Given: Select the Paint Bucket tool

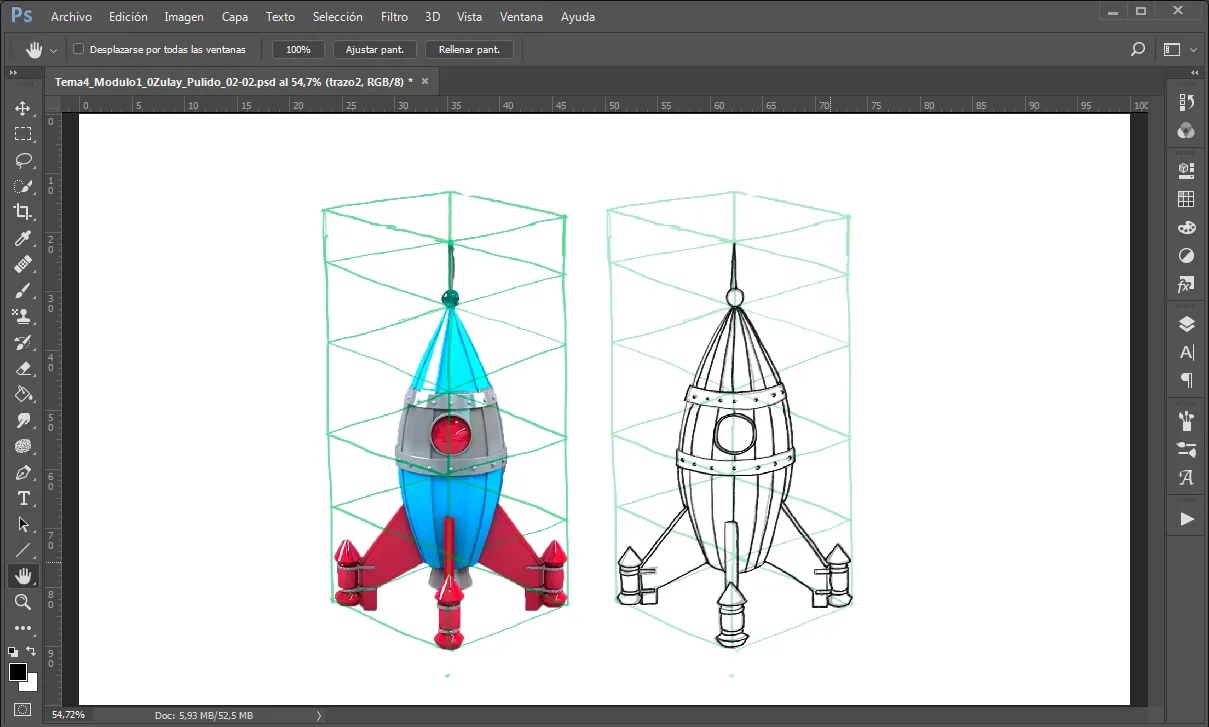Looking at the screenshot, I should tap(23, 394).
